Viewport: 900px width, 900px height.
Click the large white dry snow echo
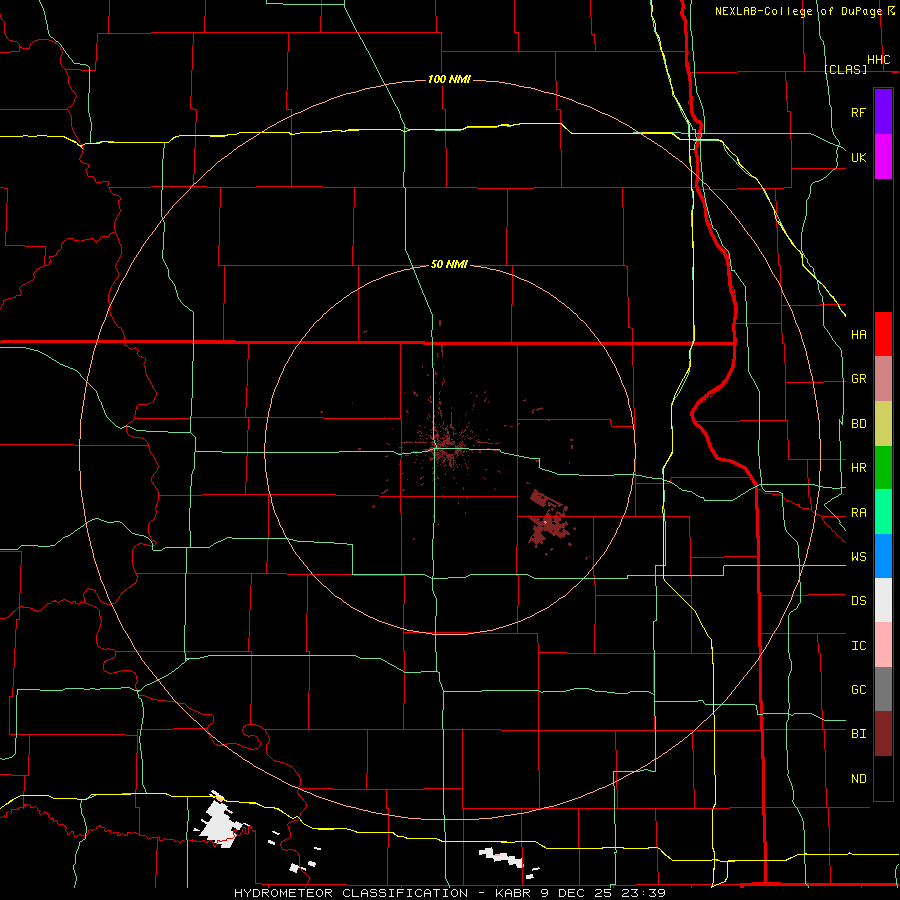click(221, 821)
